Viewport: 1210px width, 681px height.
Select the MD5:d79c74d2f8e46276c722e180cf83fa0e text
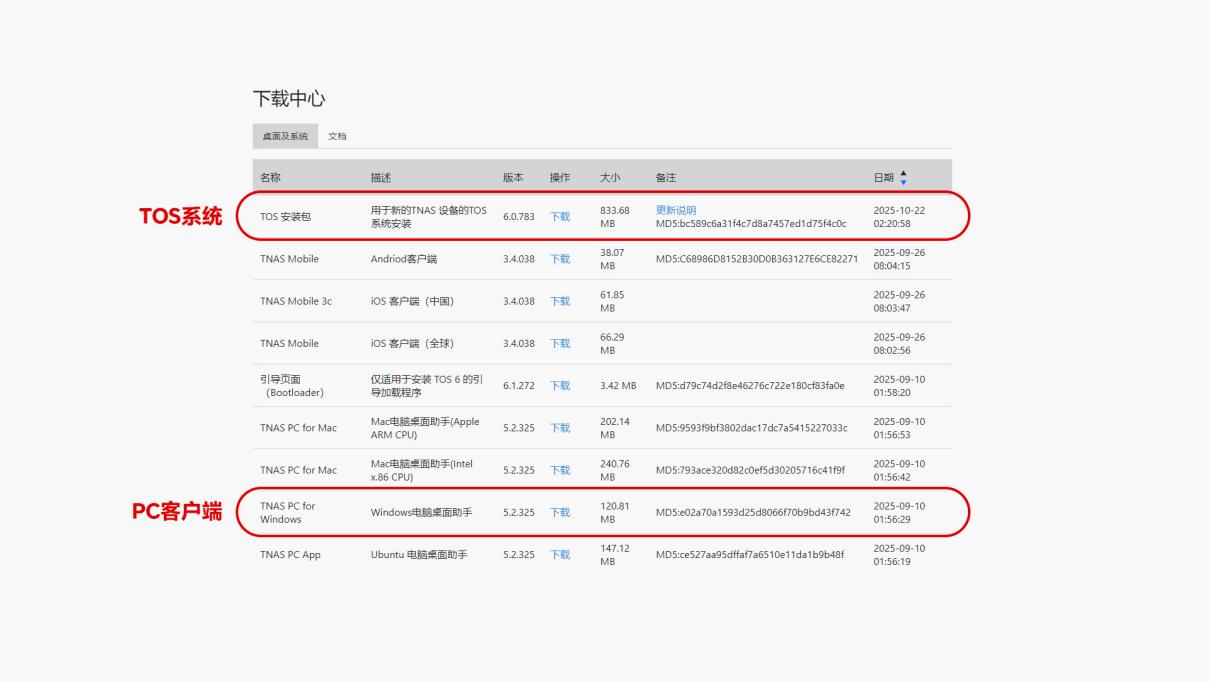(x=750, y=385)
